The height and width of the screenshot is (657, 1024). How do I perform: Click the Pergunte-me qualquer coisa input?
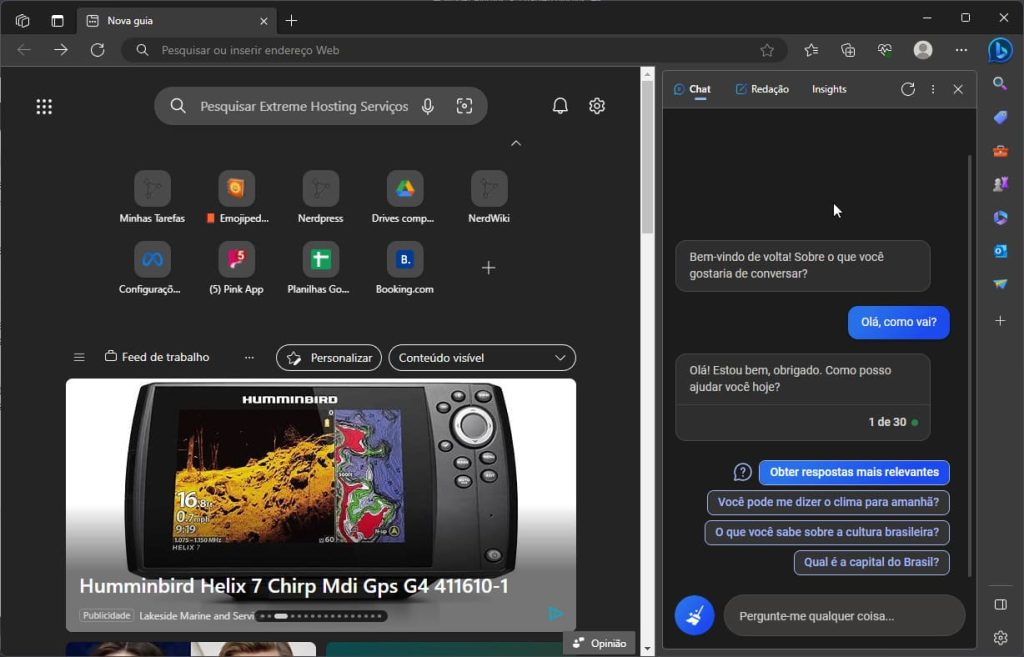844,616
